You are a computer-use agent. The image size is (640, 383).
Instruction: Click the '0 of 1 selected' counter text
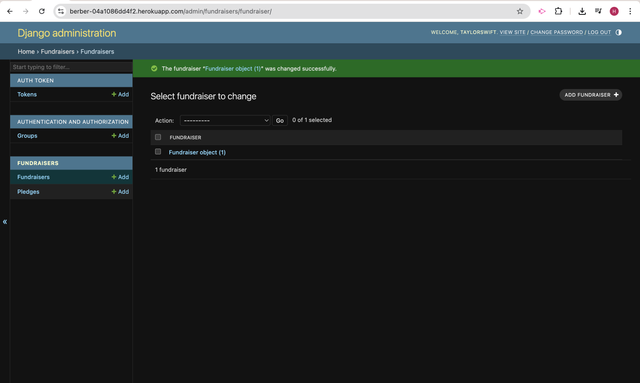point(312,120)
